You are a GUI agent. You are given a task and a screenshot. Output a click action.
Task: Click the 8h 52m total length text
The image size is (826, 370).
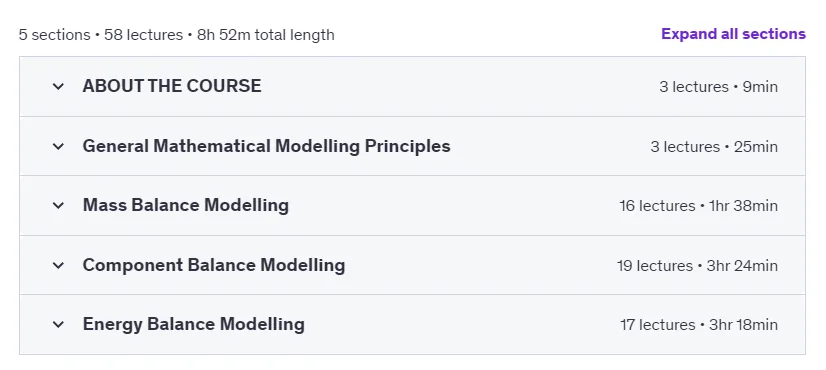click(266, 35)
